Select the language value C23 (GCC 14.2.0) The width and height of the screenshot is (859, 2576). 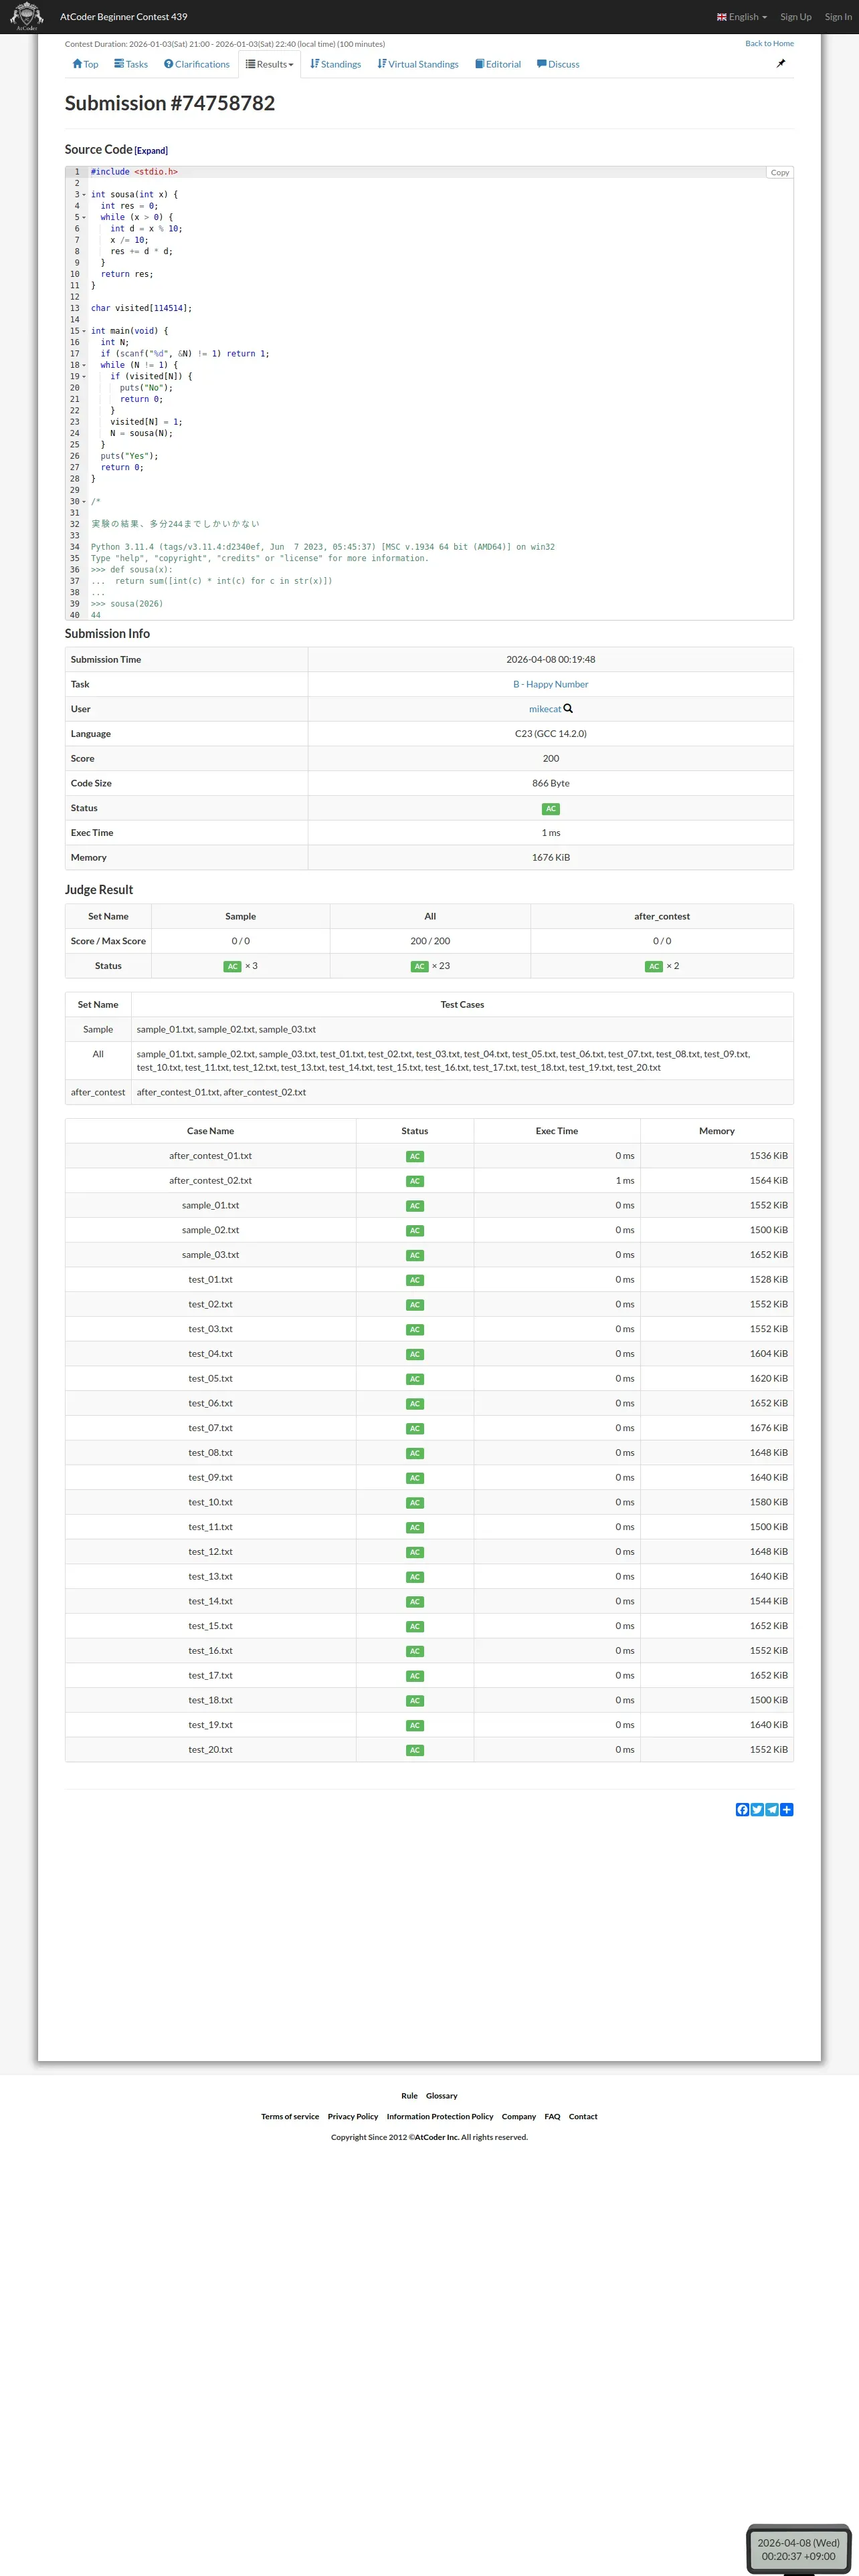[551, 734]
